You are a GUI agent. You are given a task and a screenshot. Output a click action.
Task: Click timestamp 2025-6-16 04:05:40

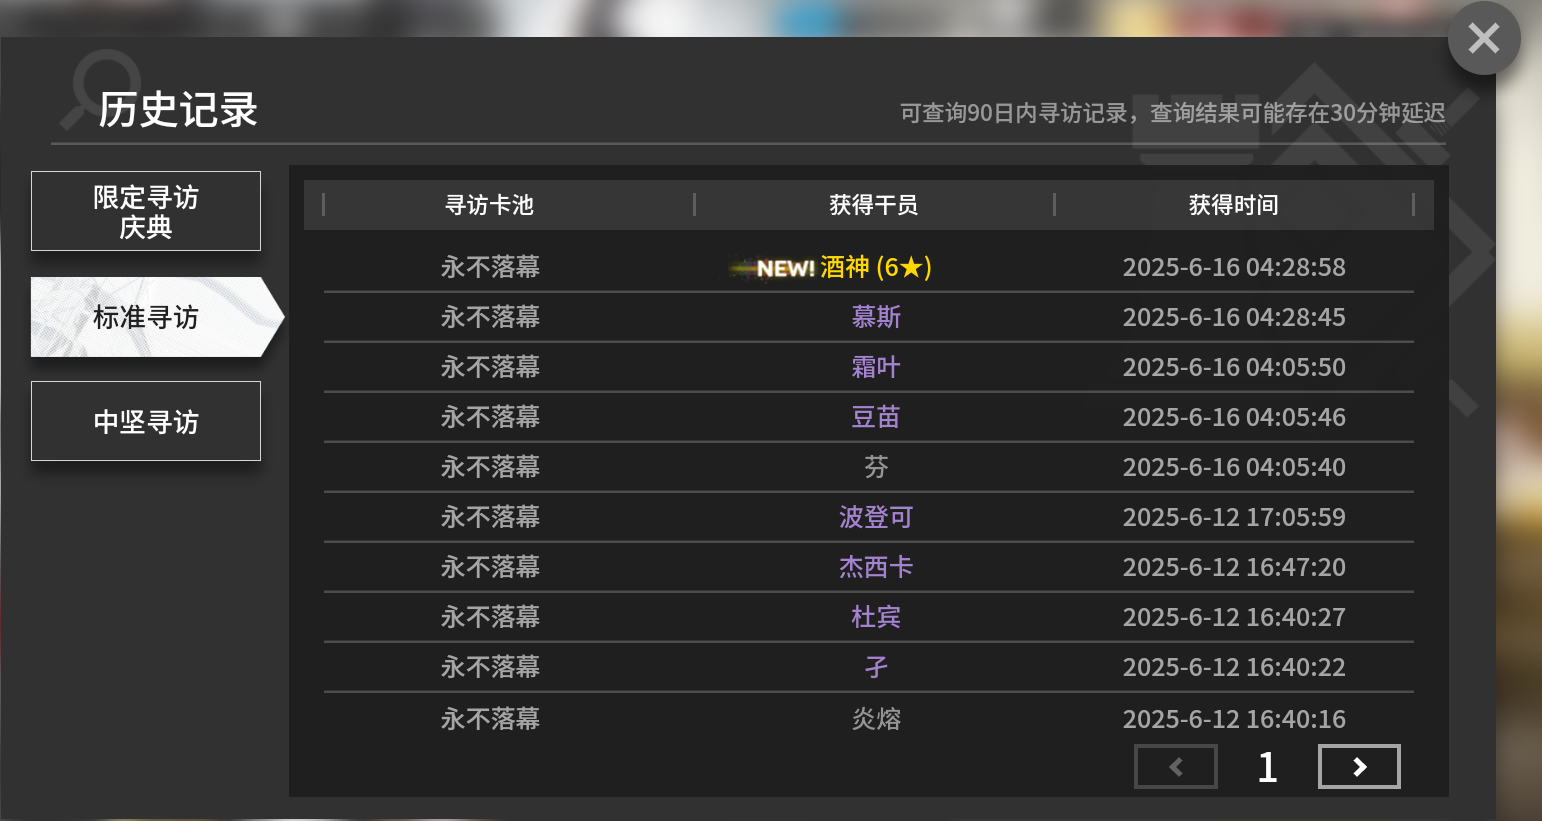pos(1234,467)
